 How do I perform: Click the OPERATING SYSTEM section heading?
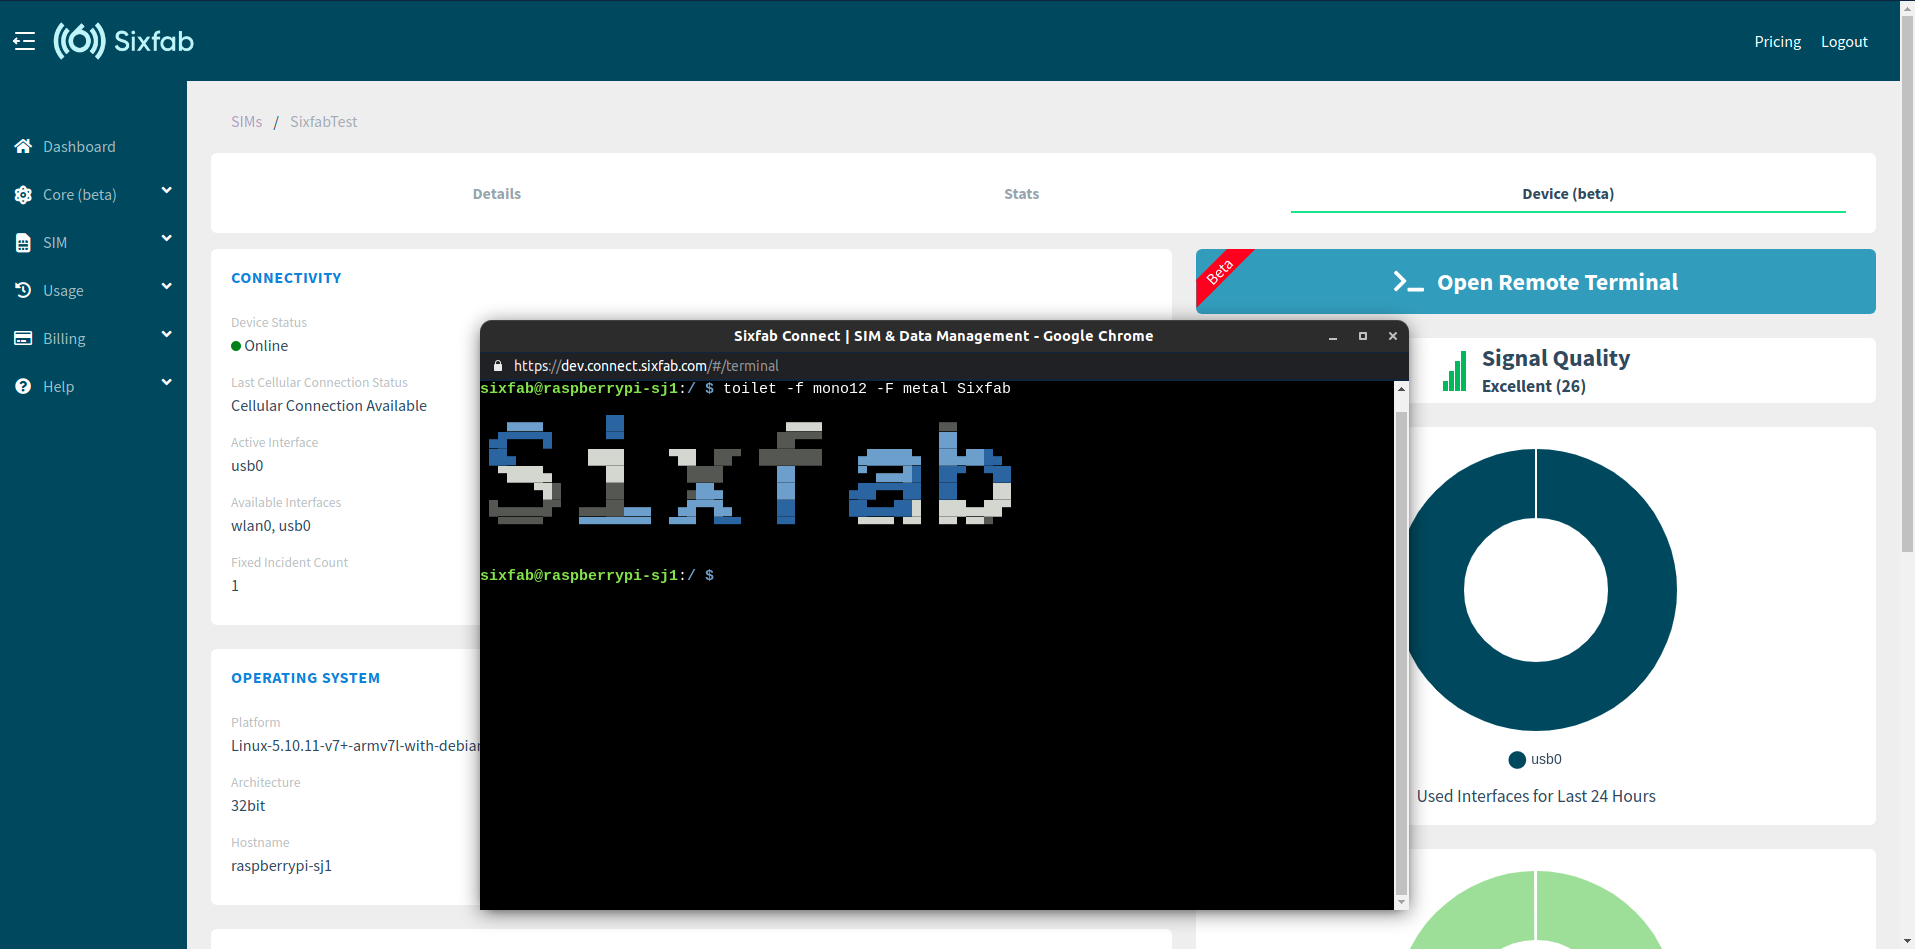point(306,678)
